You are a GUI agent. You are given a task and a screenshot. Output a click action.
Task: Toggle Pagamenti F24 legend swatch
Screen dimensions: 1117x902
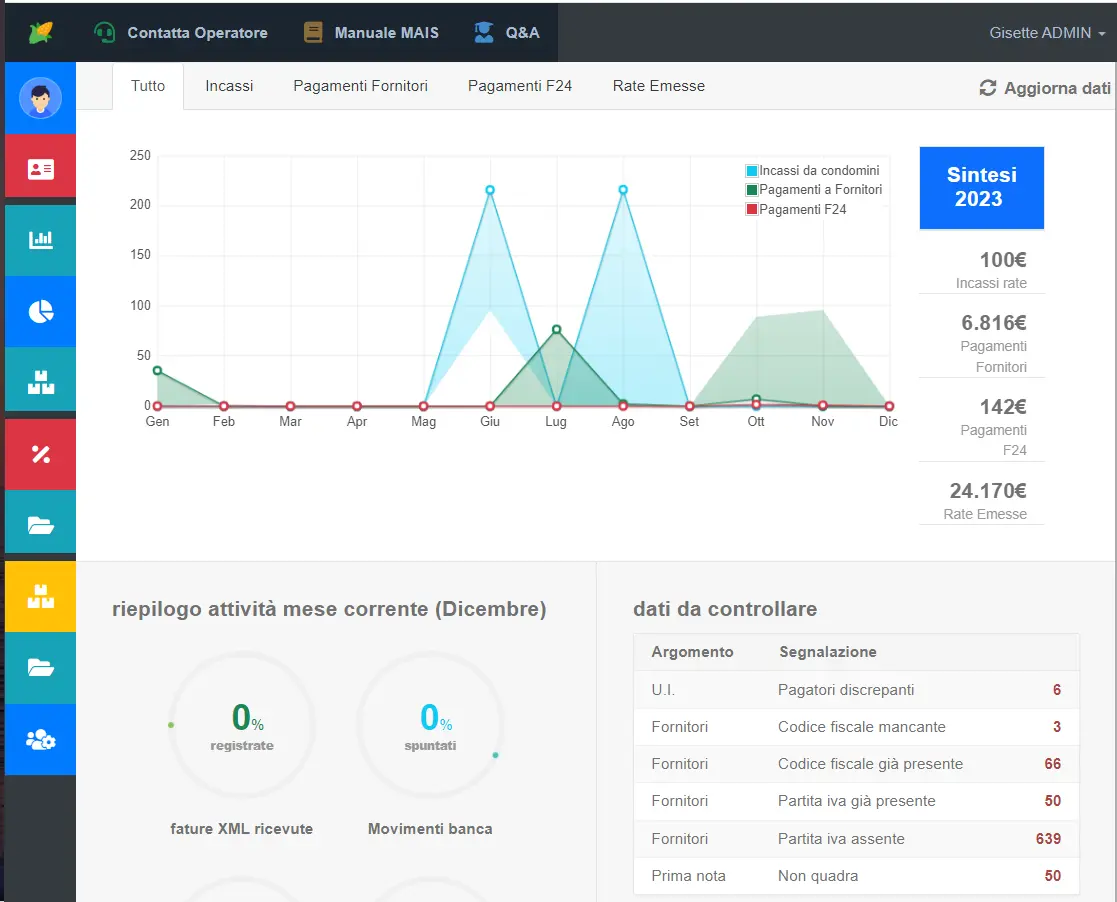click(x=752, y=209)
